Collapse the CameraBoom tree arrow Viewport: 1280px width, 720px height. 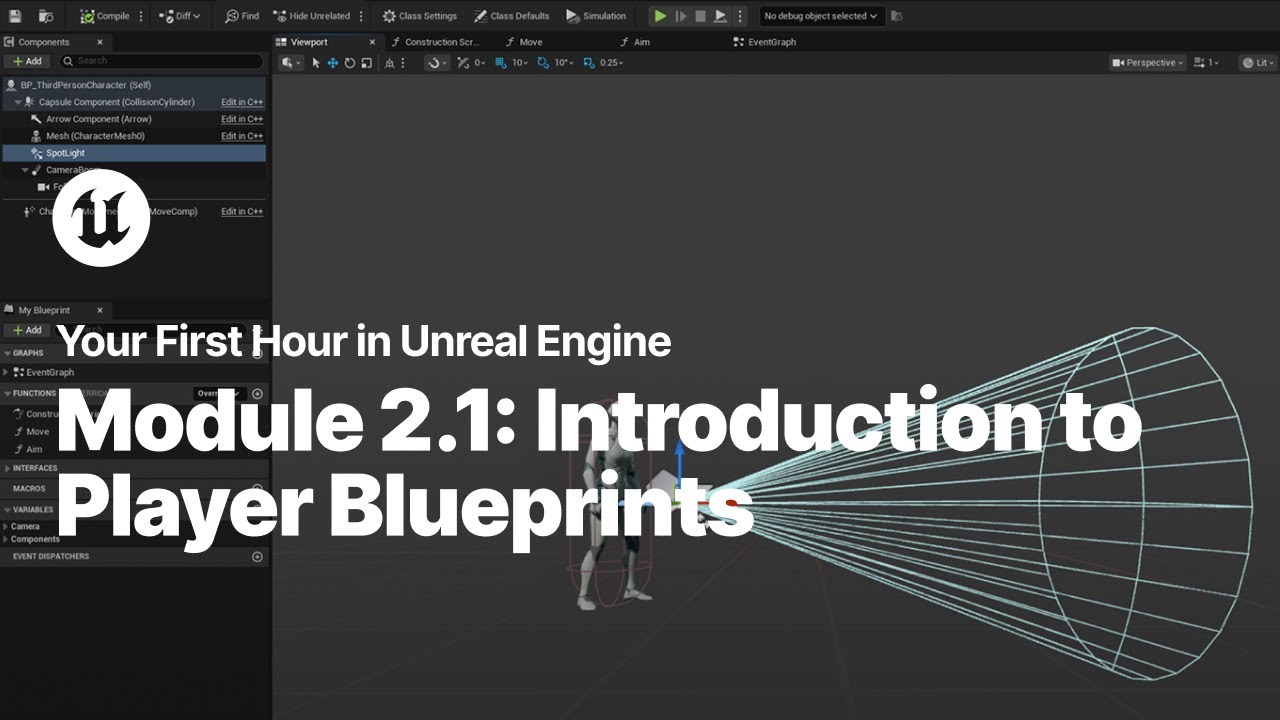[25, 170]
